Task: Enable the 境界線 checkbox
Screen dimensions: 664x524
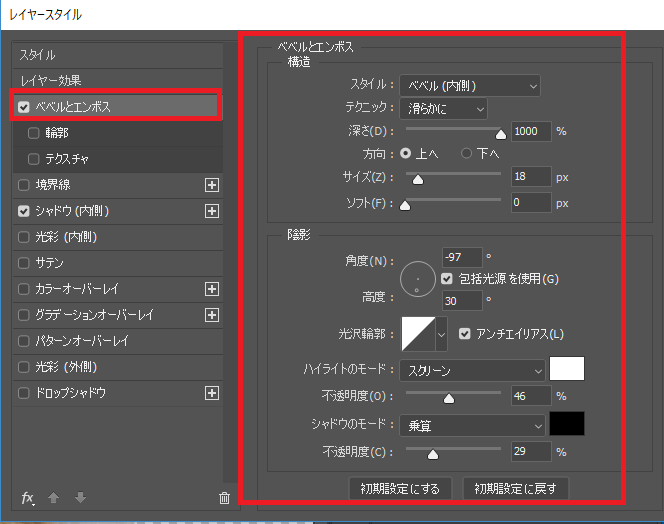Action: coord(24,185)
